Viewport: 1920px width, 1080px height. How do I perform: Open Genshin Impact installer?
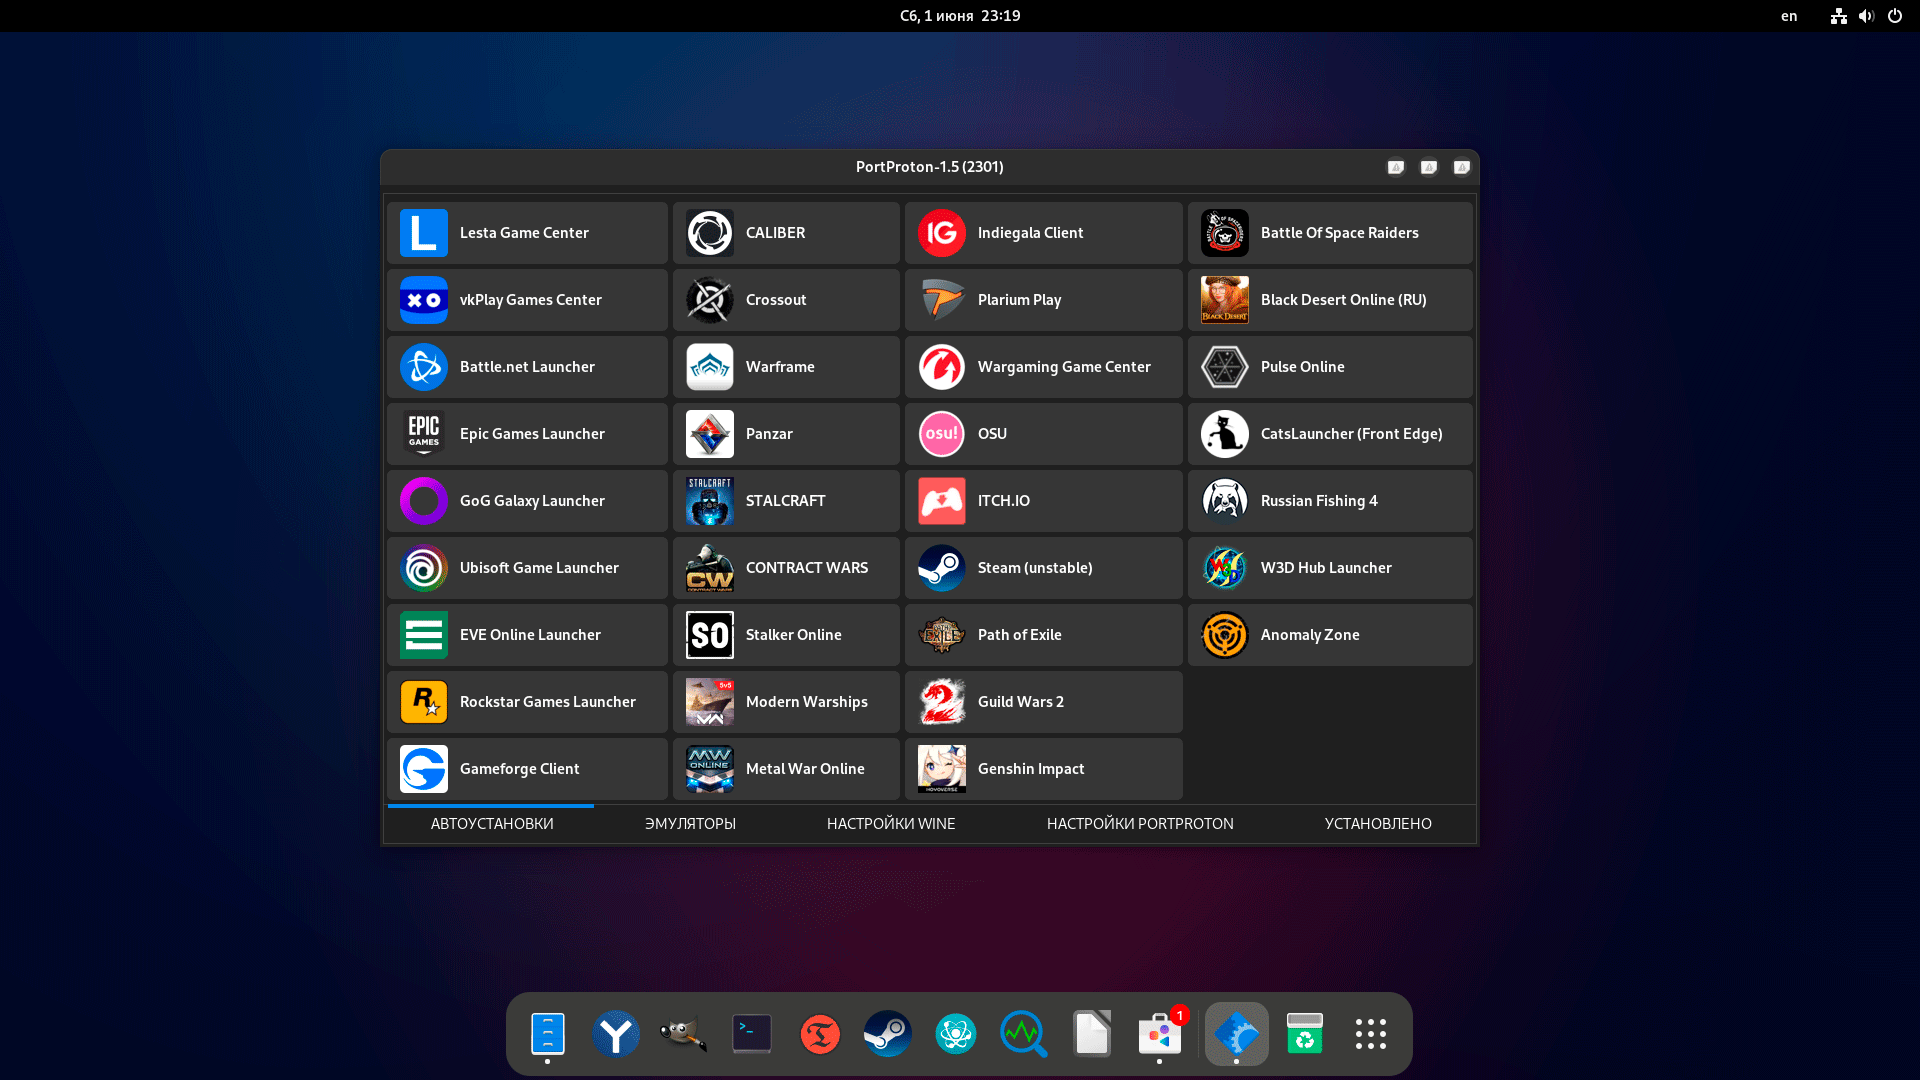pos(1042,767)
